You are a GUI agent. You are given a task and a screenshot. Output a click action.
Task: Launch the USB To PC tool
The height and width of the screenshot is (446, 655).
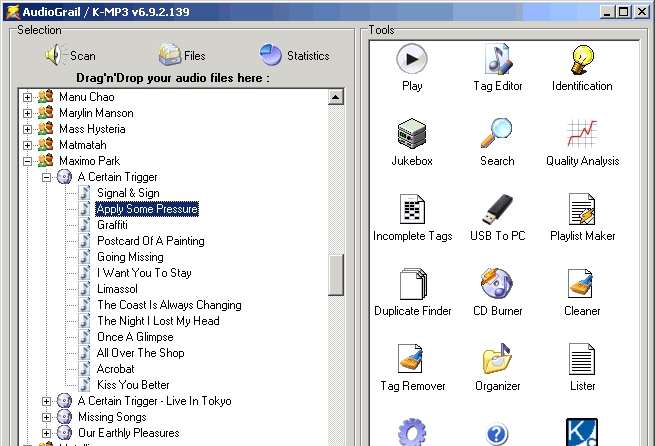click(x=498, y=218)
